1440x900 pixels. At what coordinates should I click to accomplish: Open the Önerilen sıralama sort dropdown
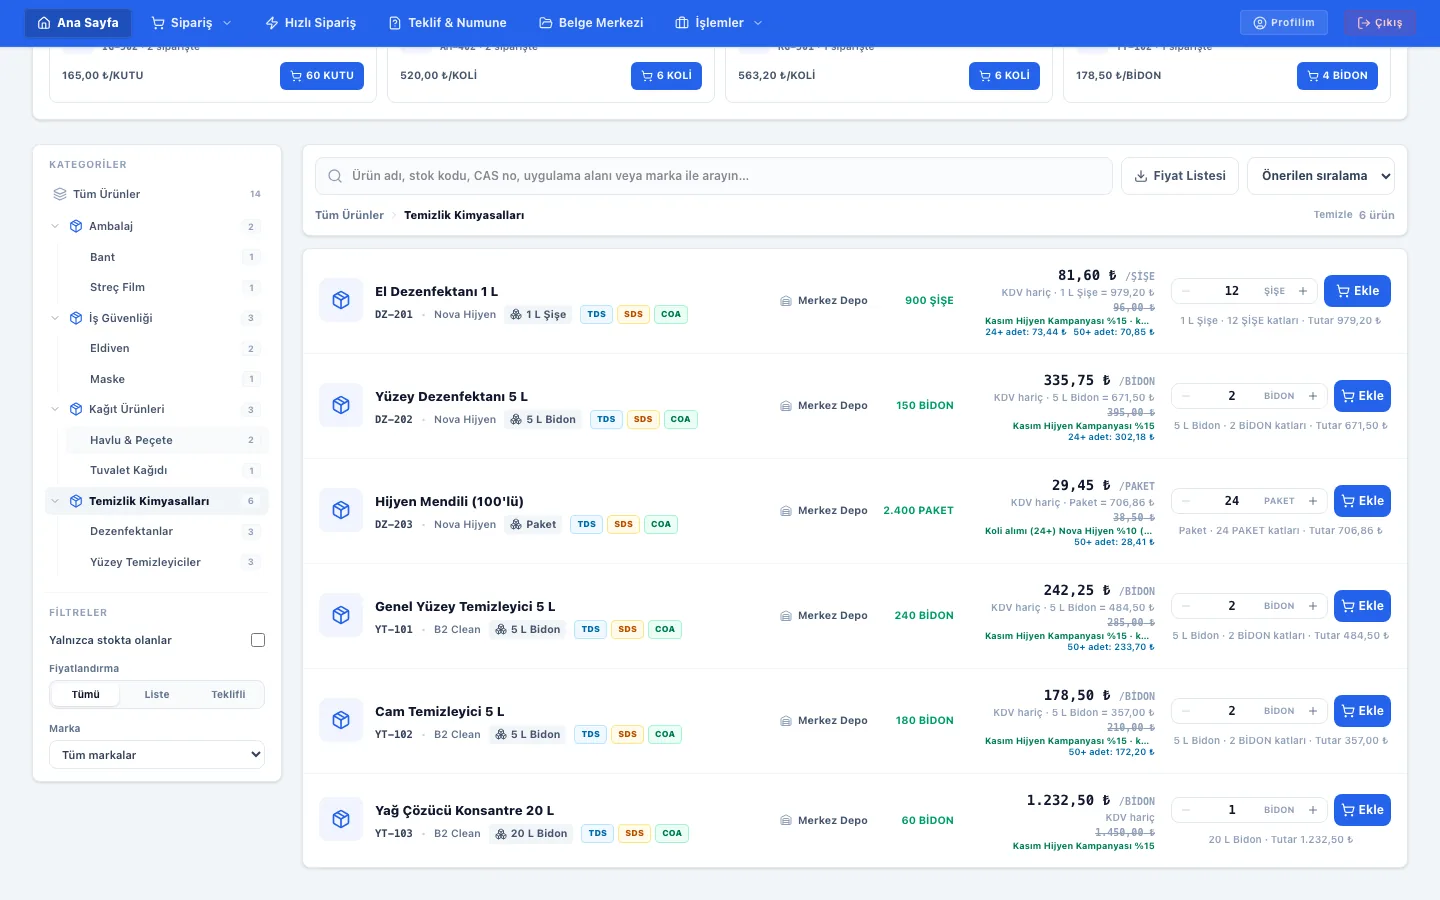pyautogui.click(x=1321, y=176)
